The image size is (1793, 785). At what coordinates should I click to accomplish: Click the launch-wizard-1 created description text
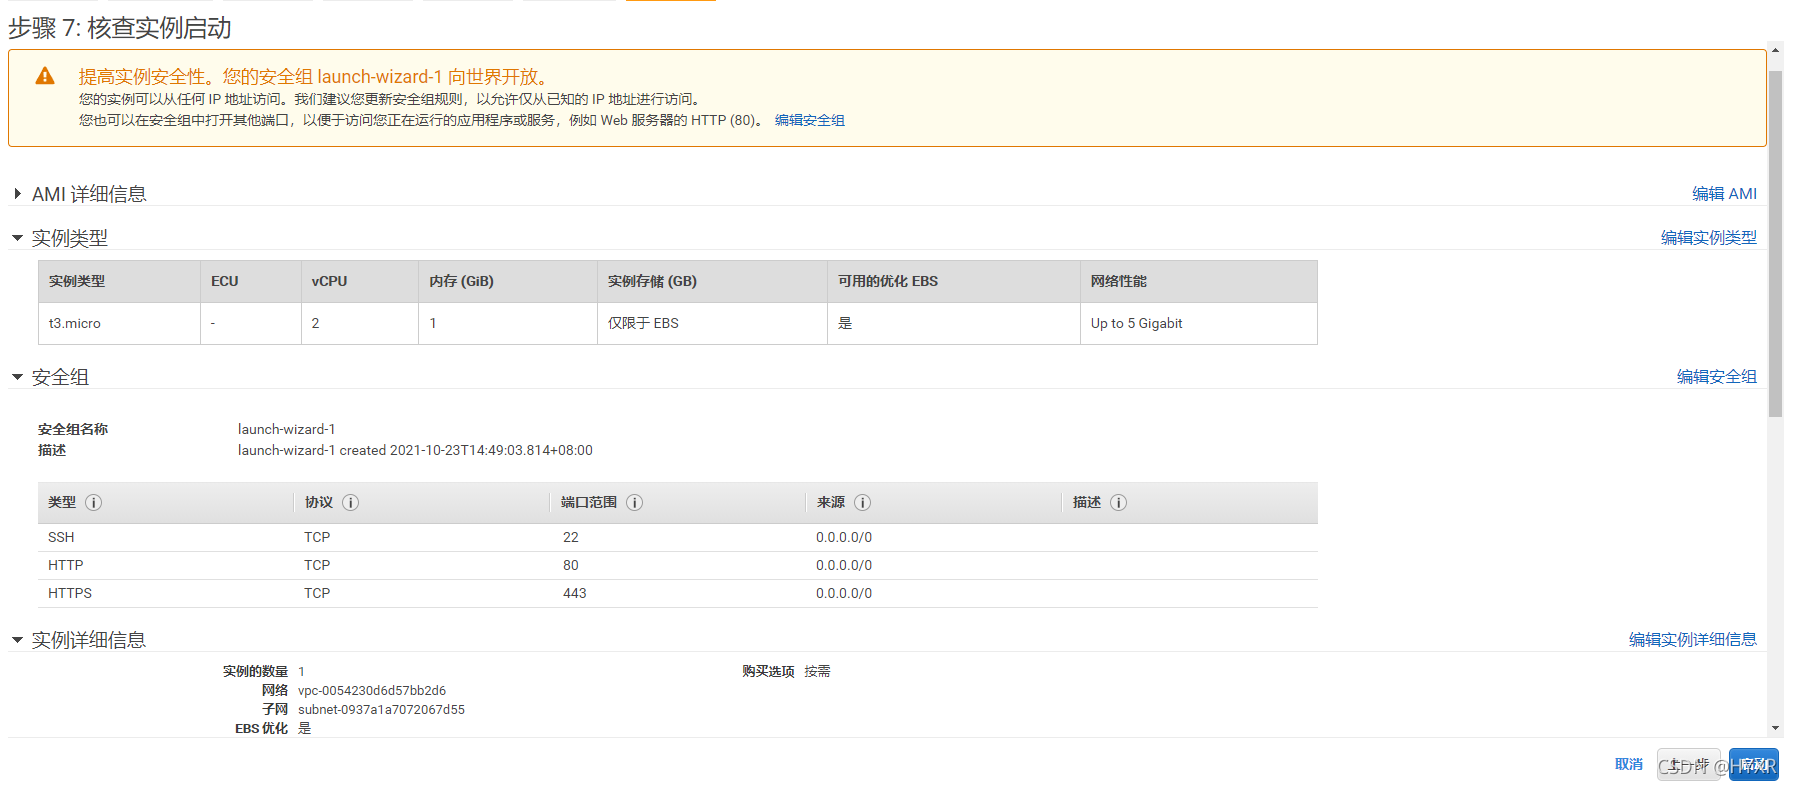tap(415, 450)
